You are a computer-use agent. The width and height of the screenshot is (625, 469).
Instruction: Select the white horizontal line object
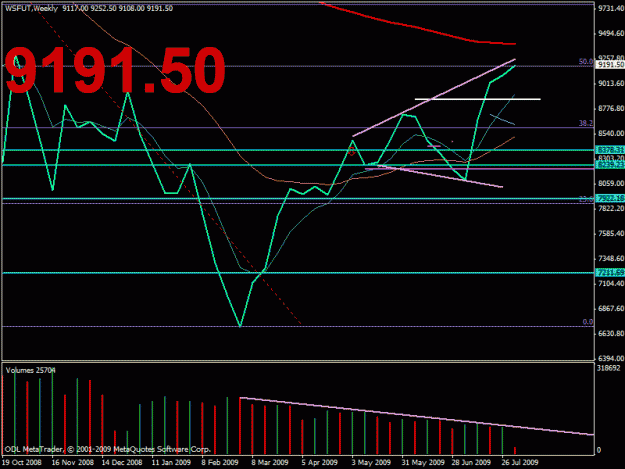(478, 99)
